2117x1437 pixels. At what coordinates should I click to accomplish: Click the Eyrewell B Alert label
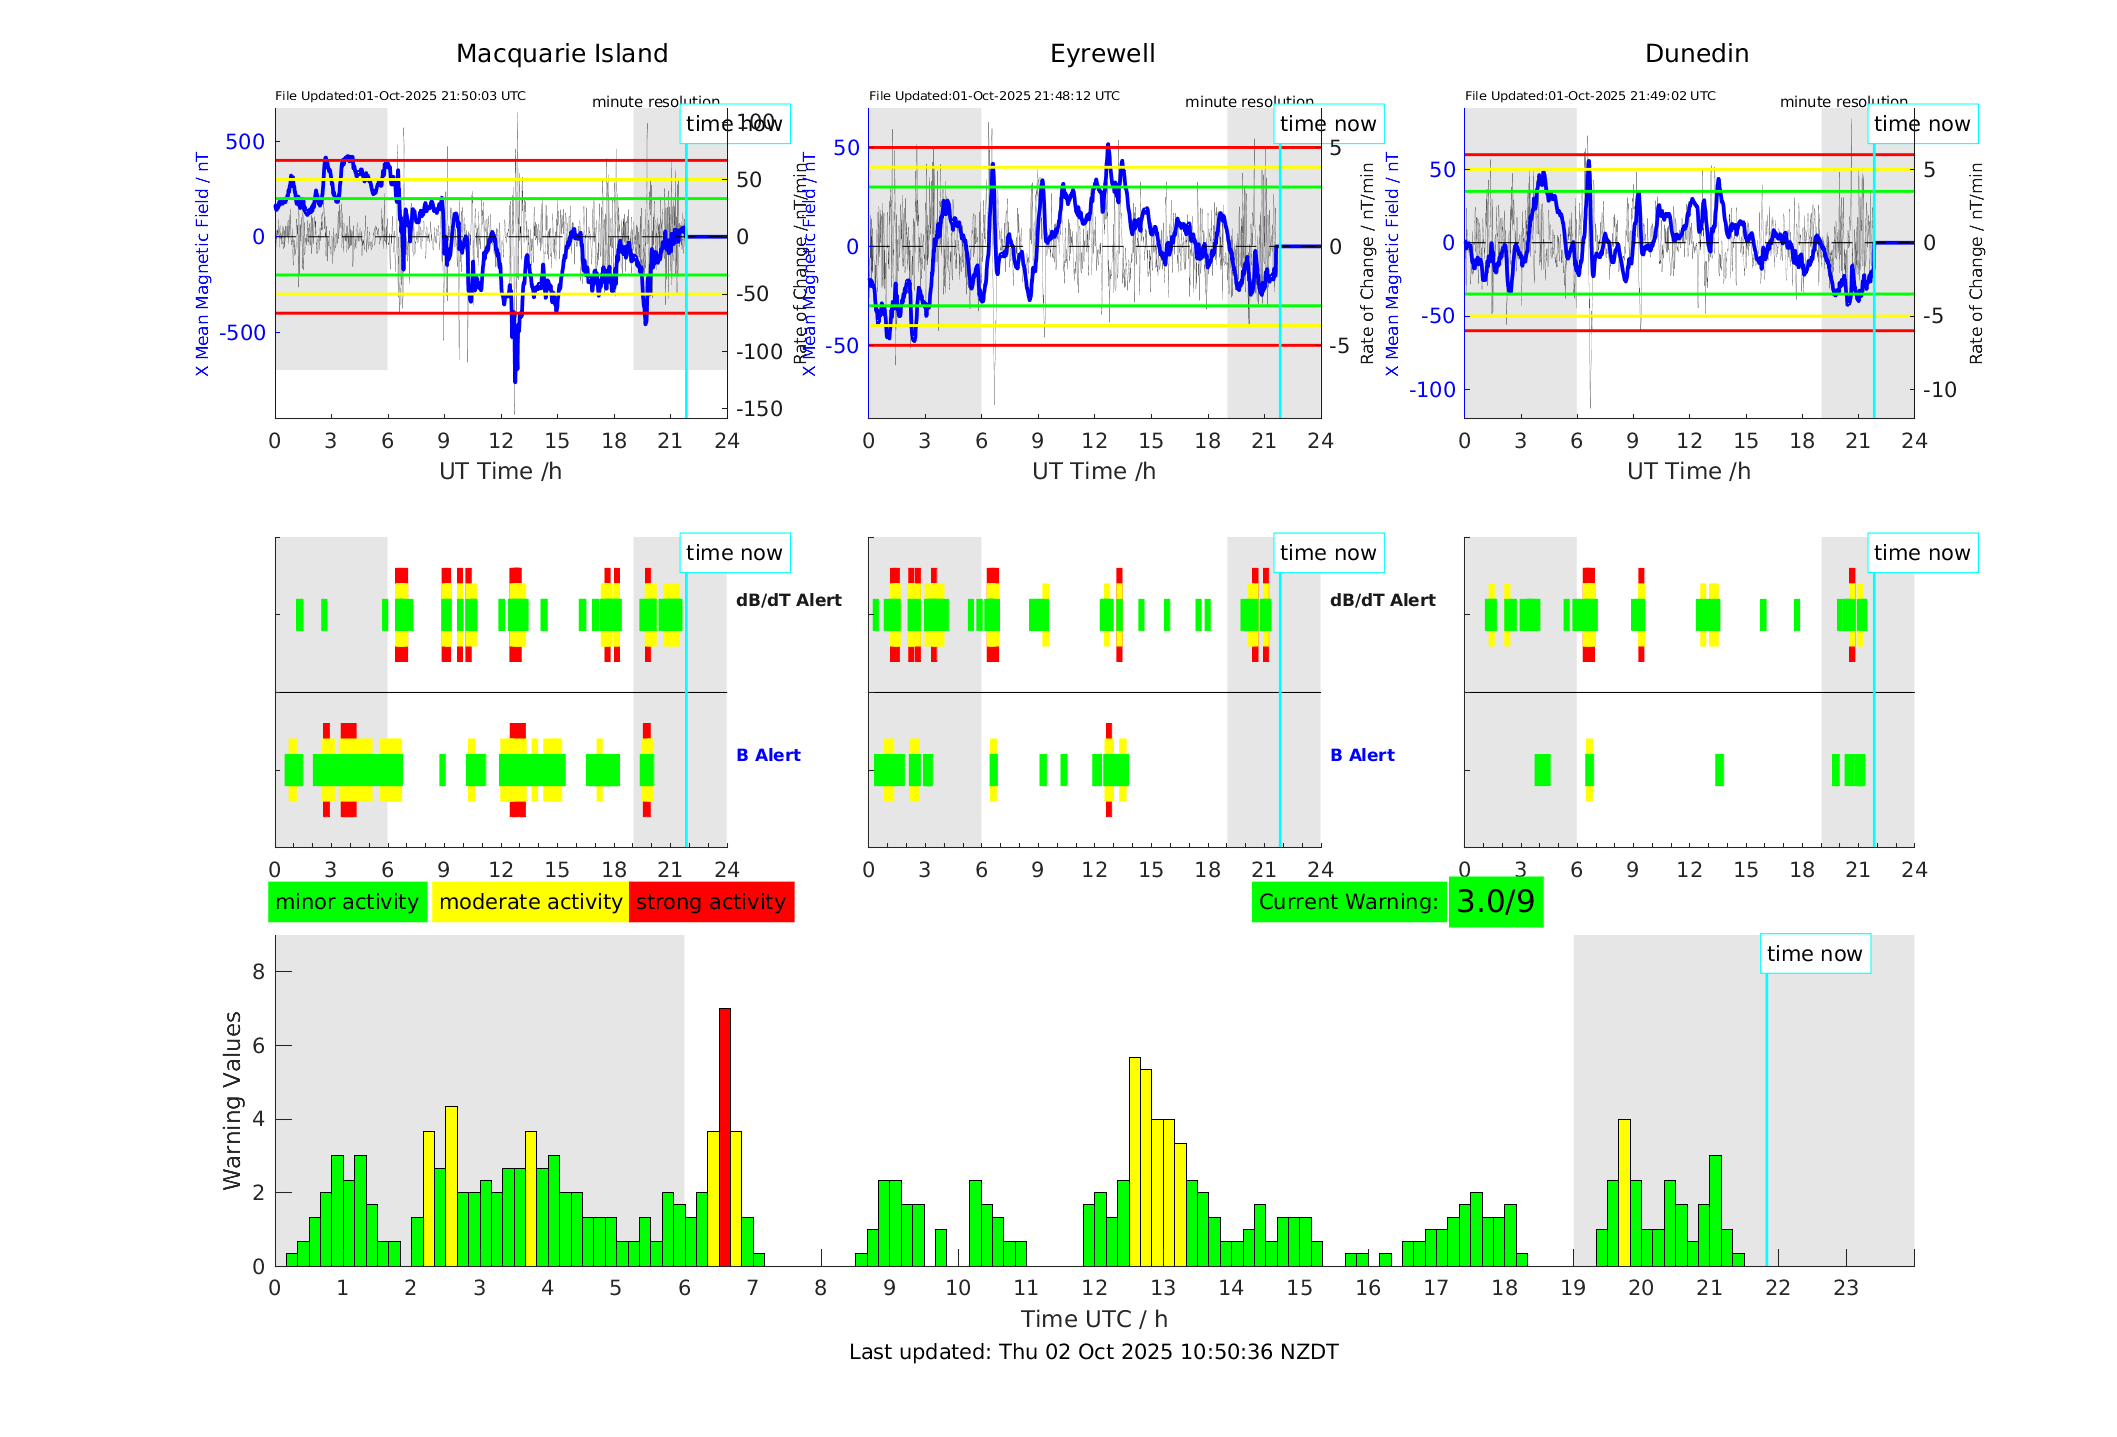(x=1362, y=755)
